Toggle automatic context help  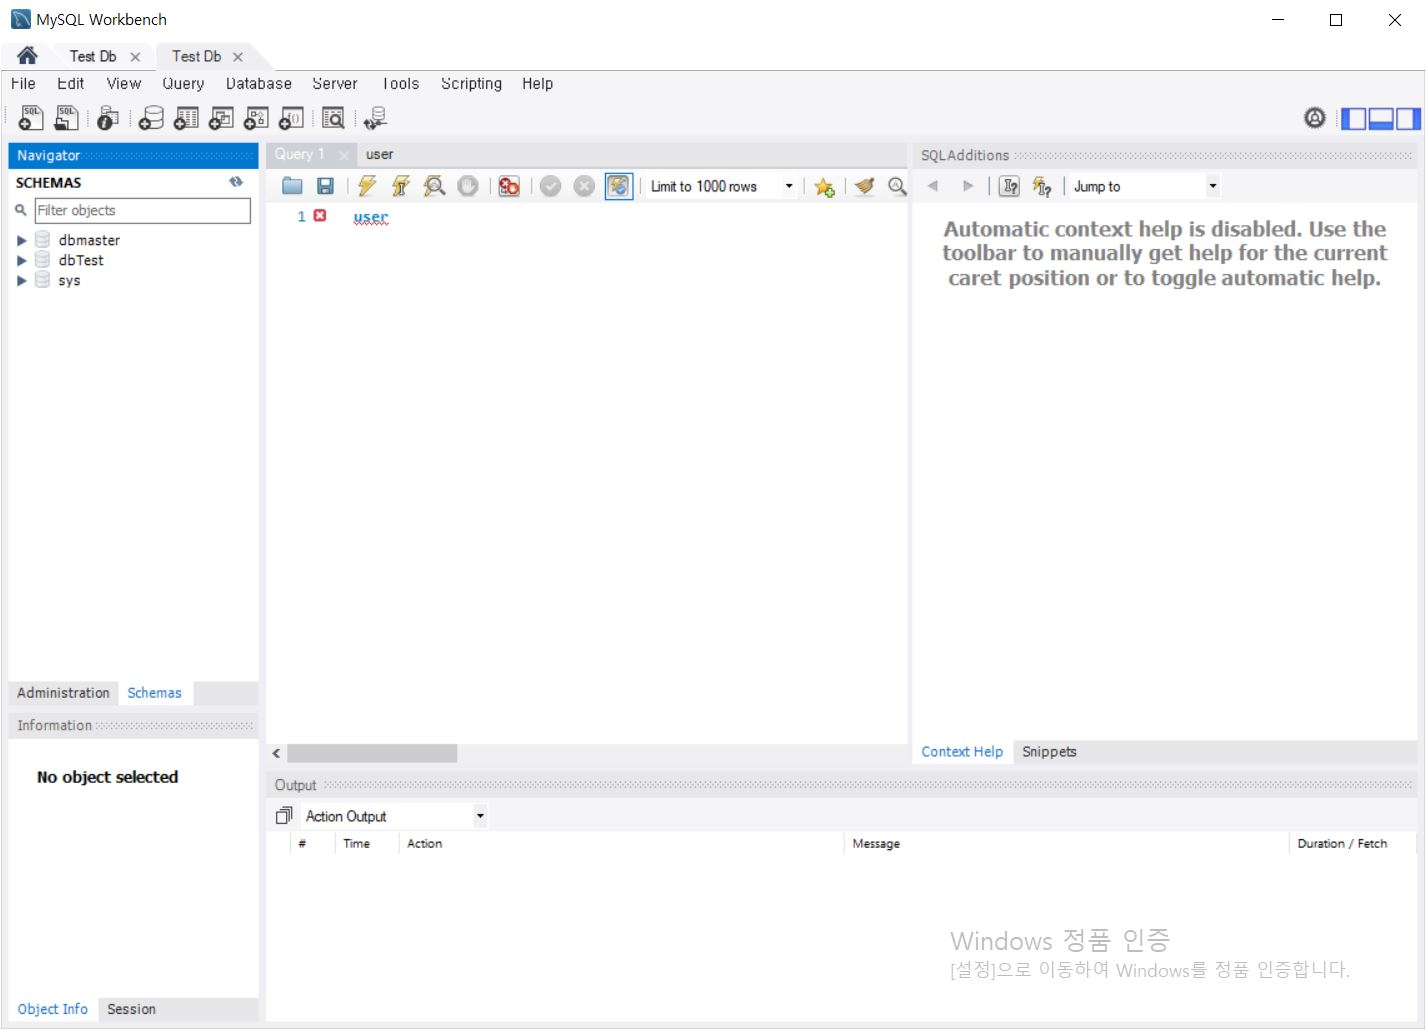click(x=1042, y=186)
